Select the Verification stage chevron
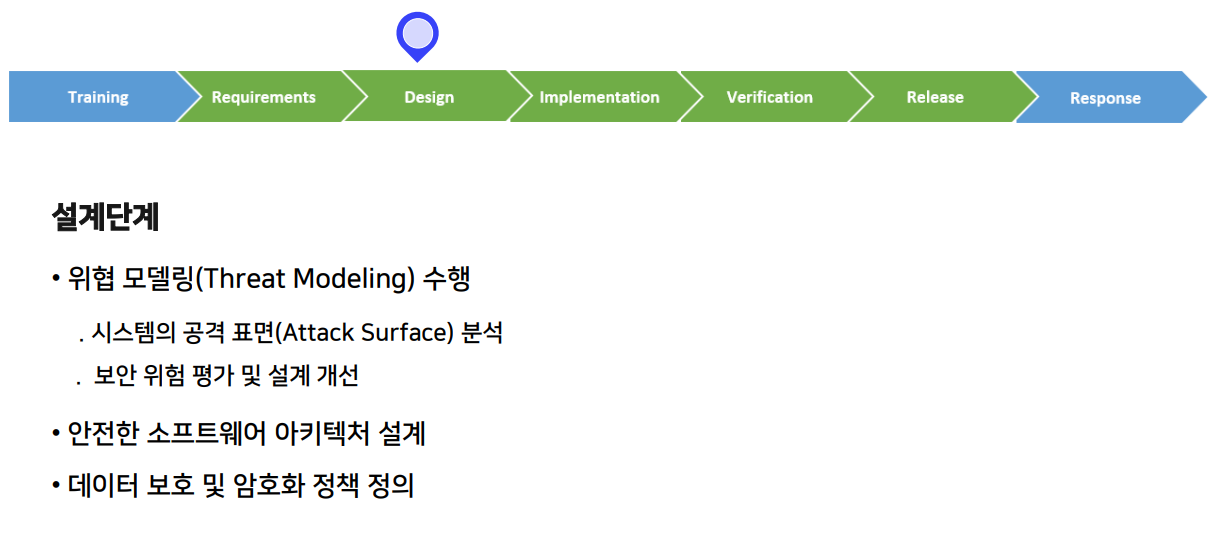This screenshot has height=536, width=1209. (x=769, y=97)
